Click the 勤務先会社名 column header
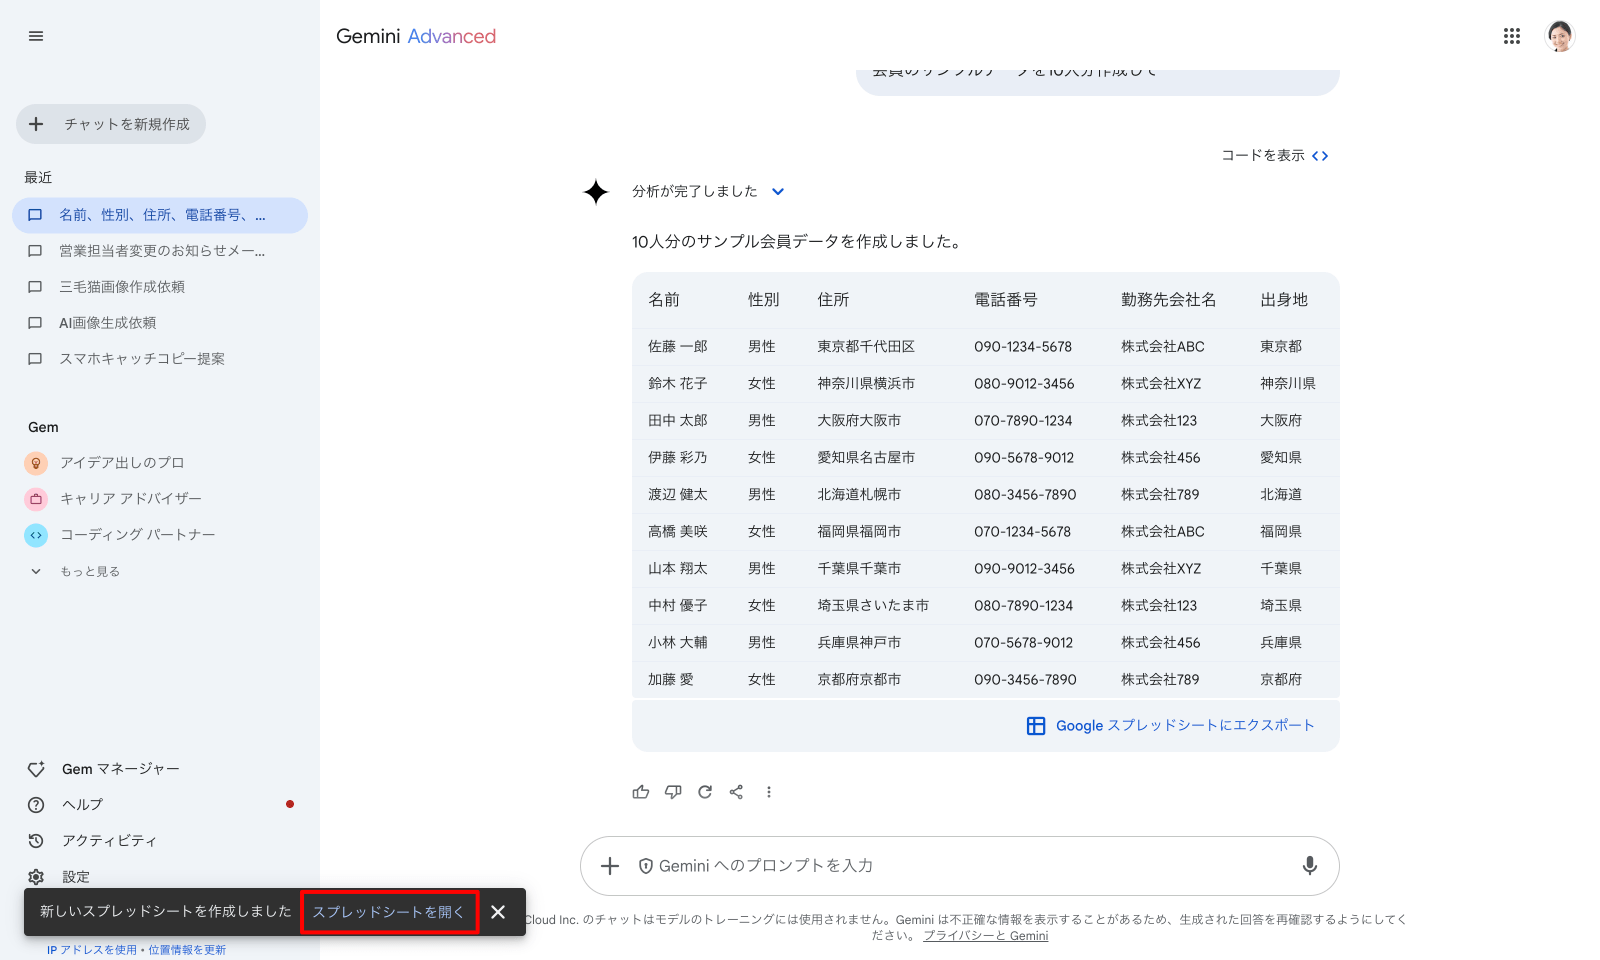The height and width of the screenshot is (960, 1600). pos(1169,300)
